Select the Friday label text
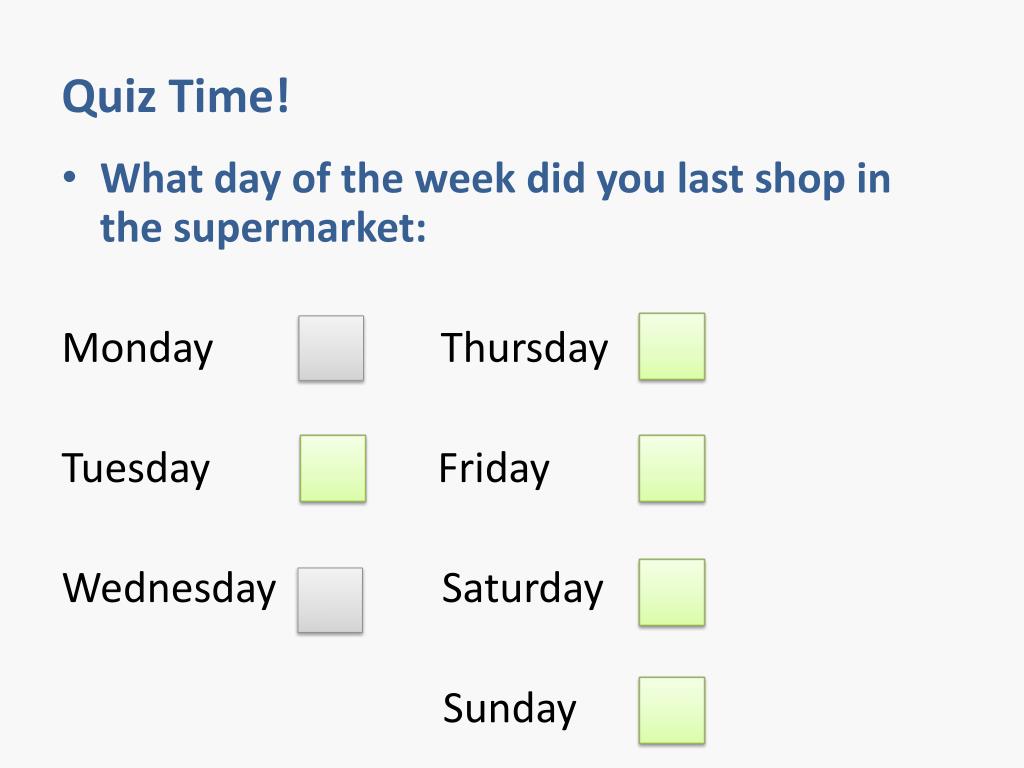The width and height of the screenshot is (1024, 768). (494, 469)
